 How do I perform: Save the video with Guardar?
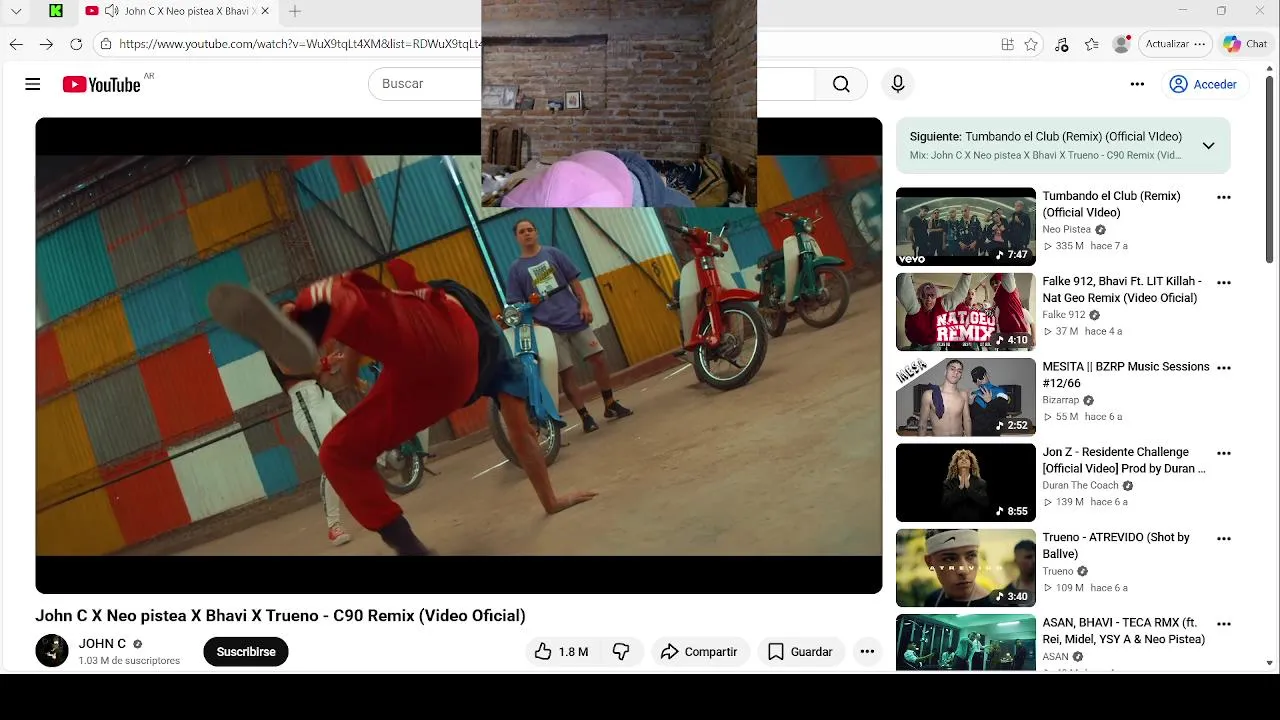(800, 652)
